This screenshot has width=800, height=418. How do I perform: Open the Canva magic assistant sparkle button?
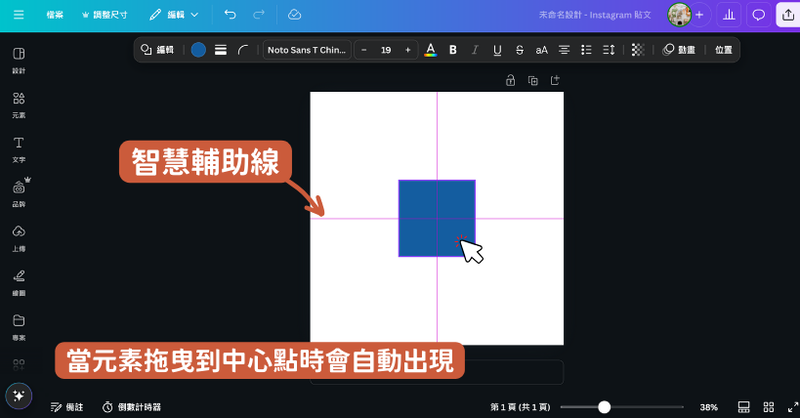[x=18, y=395]
